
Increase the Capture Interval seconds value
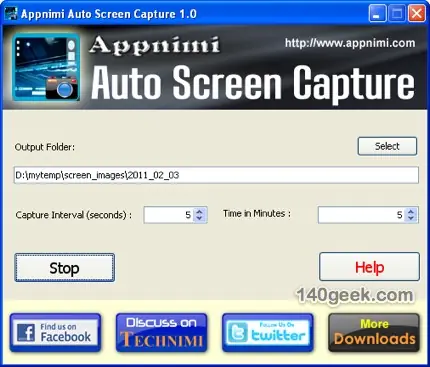[x=199, y=211]
